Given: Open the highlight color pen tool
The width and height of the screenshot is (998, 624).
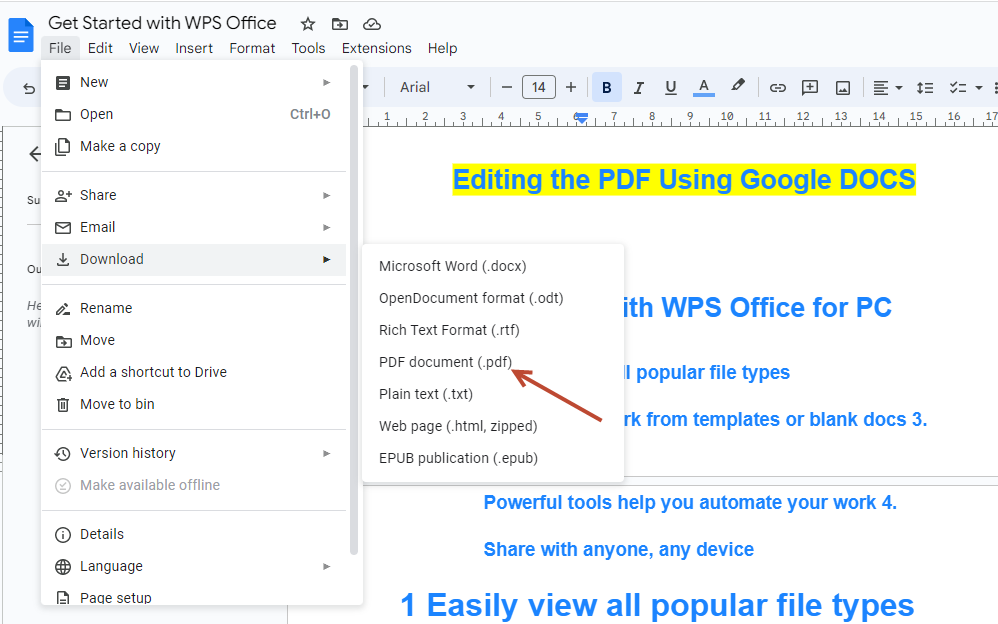Looking at the screenshot, I should tap(738, 85).
